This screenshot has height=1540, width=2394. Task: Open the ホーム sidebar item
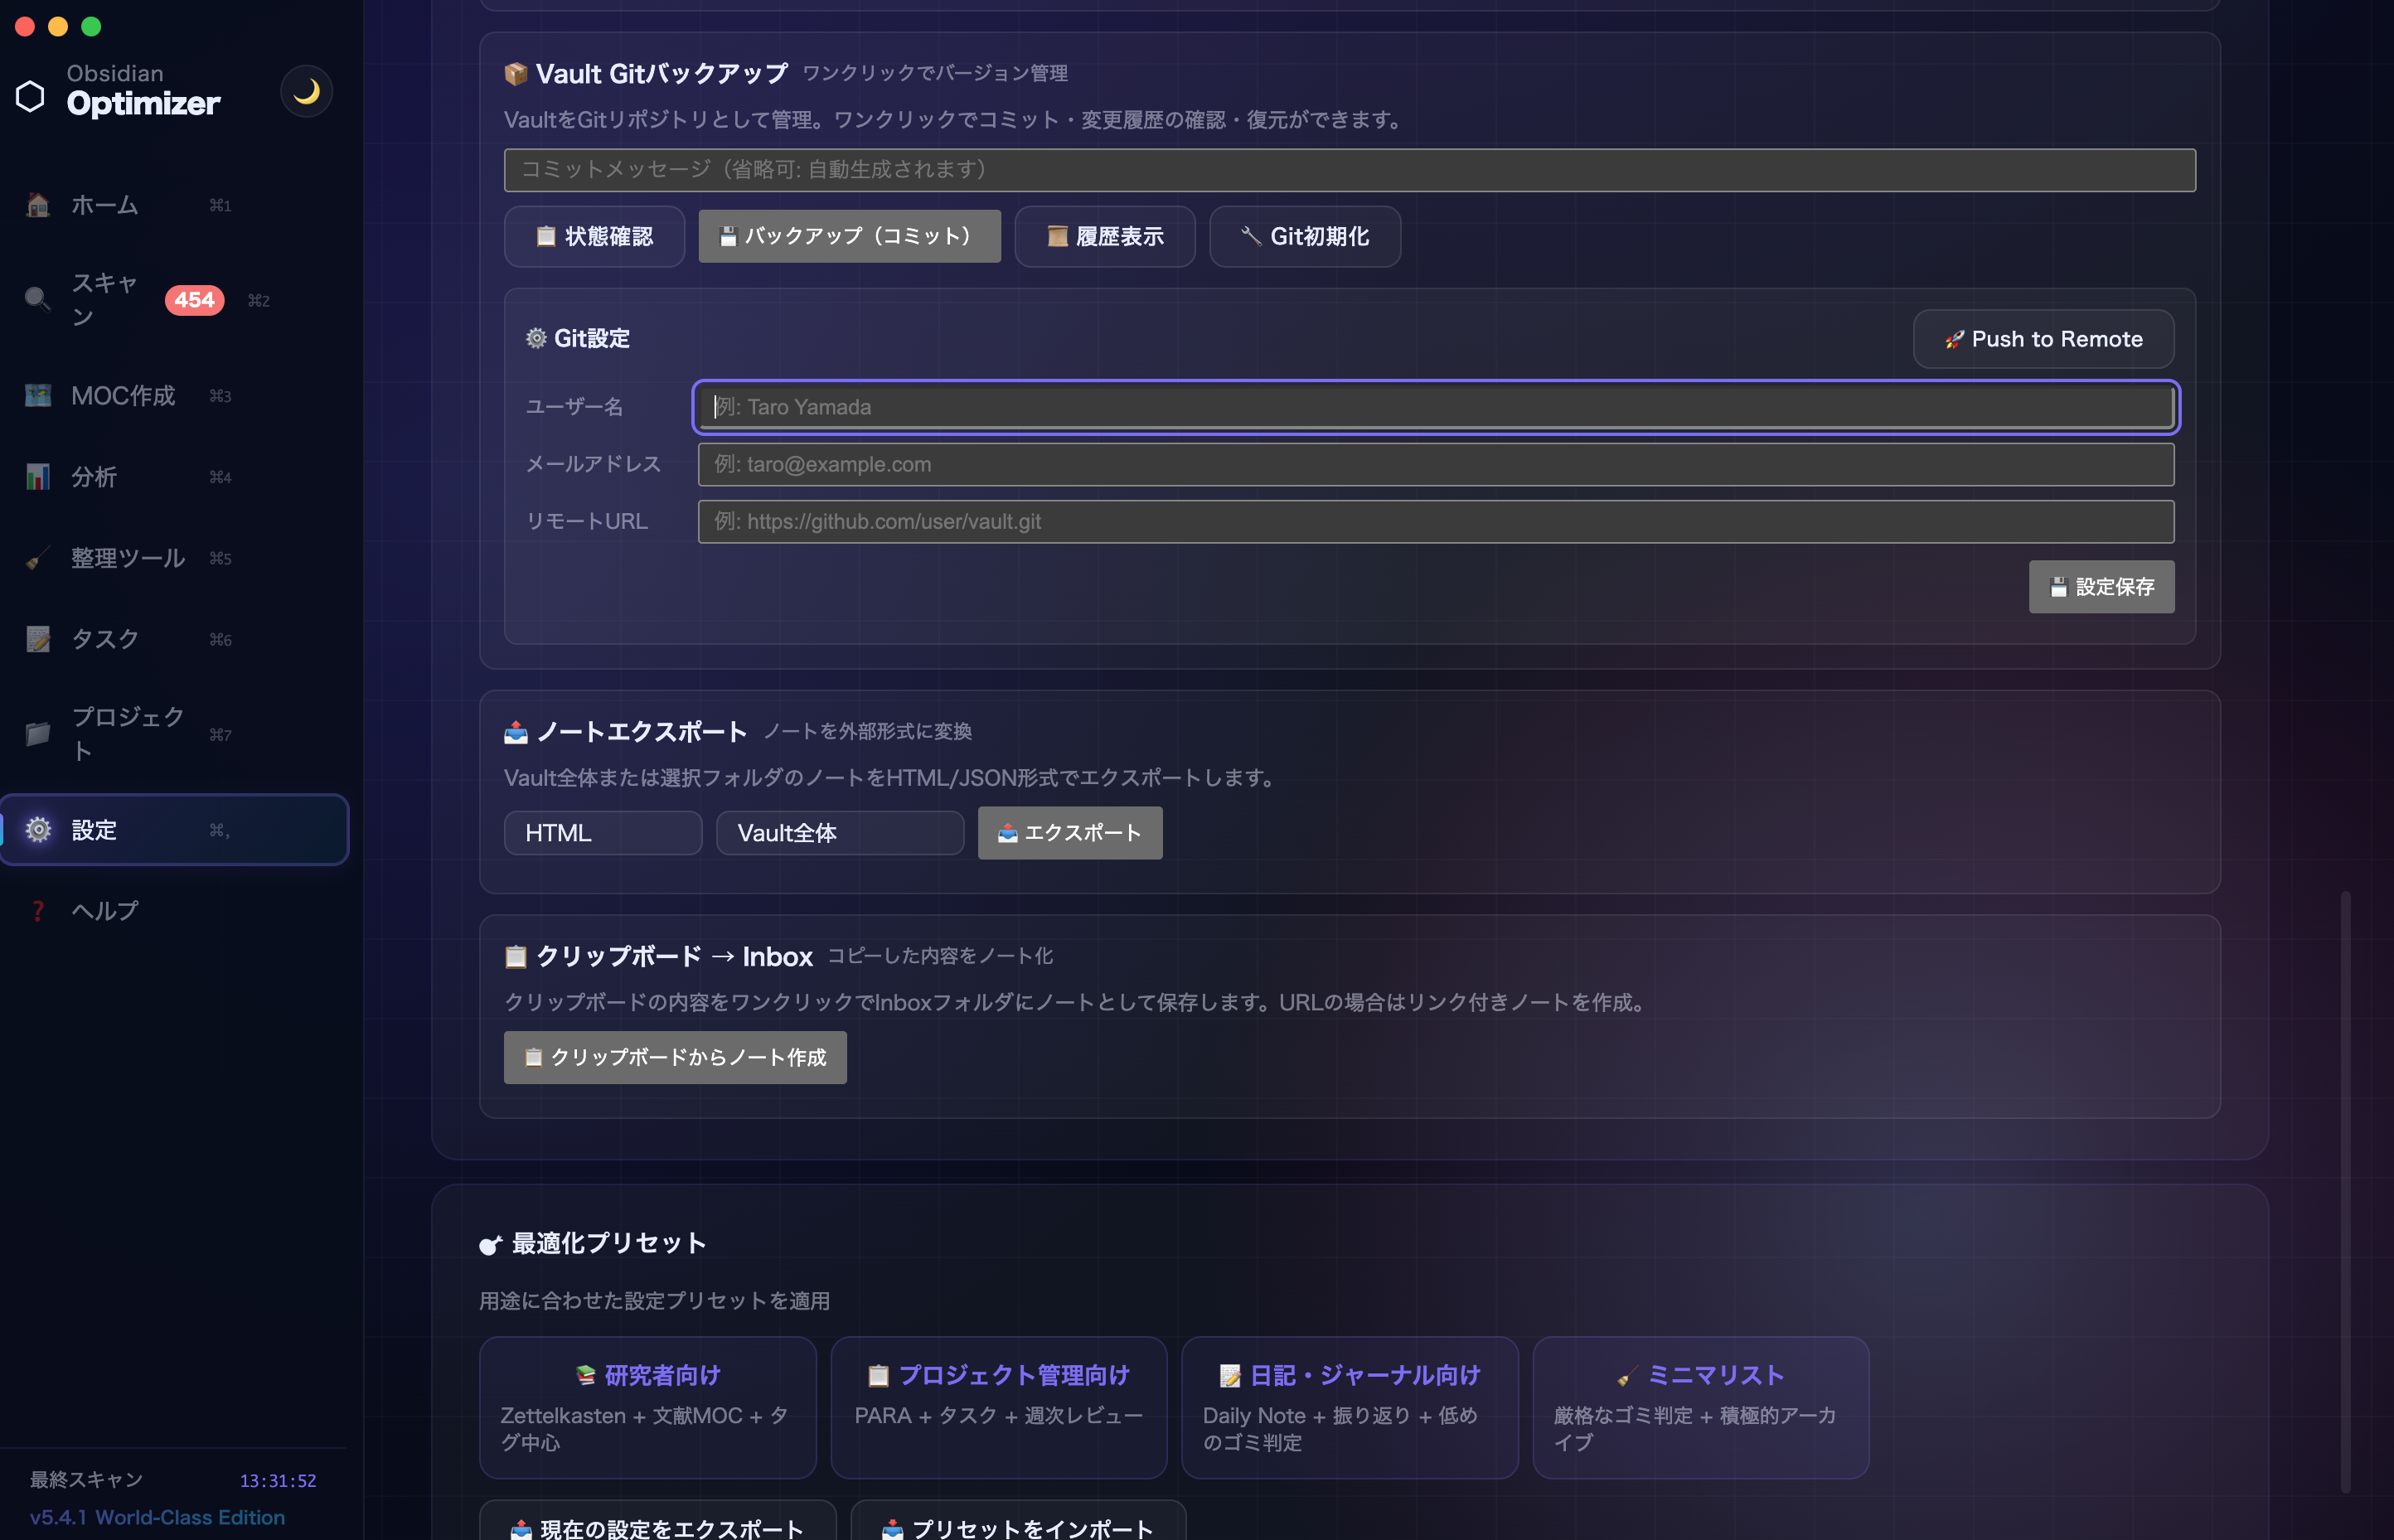point(174,205)
